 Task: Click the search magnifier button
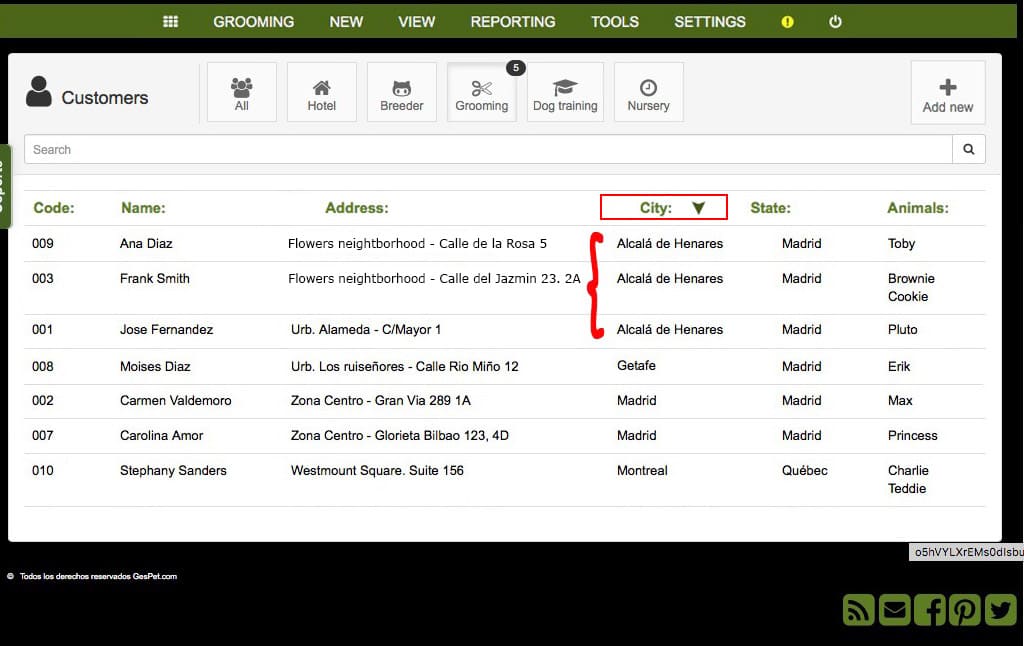968,150
